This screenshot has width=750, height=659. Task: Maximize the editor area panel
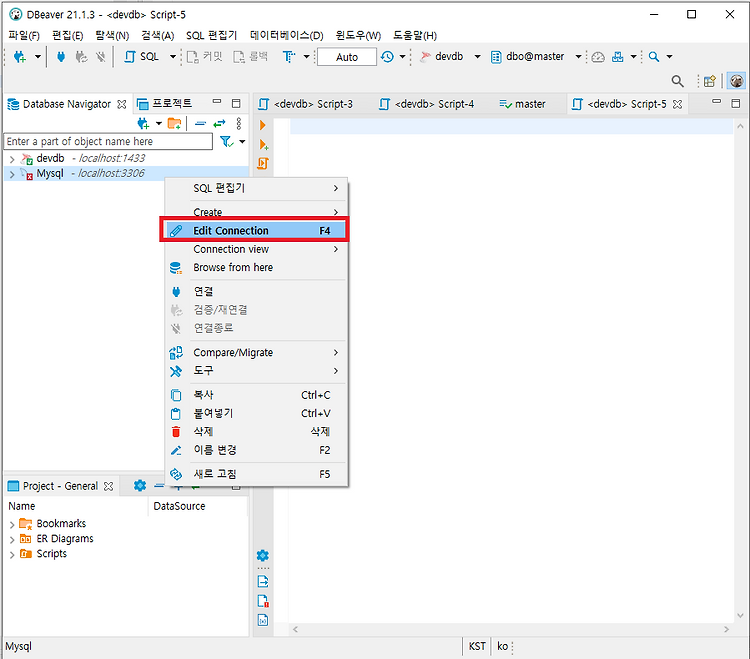coord(736,102)
